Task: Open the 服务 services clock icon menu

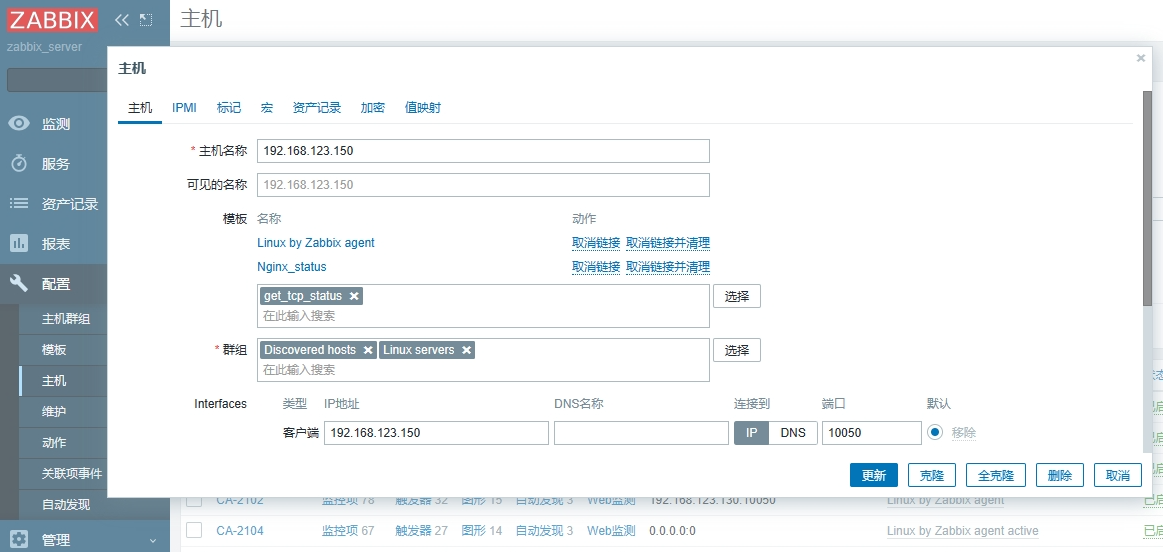Action: click(19, 164)
